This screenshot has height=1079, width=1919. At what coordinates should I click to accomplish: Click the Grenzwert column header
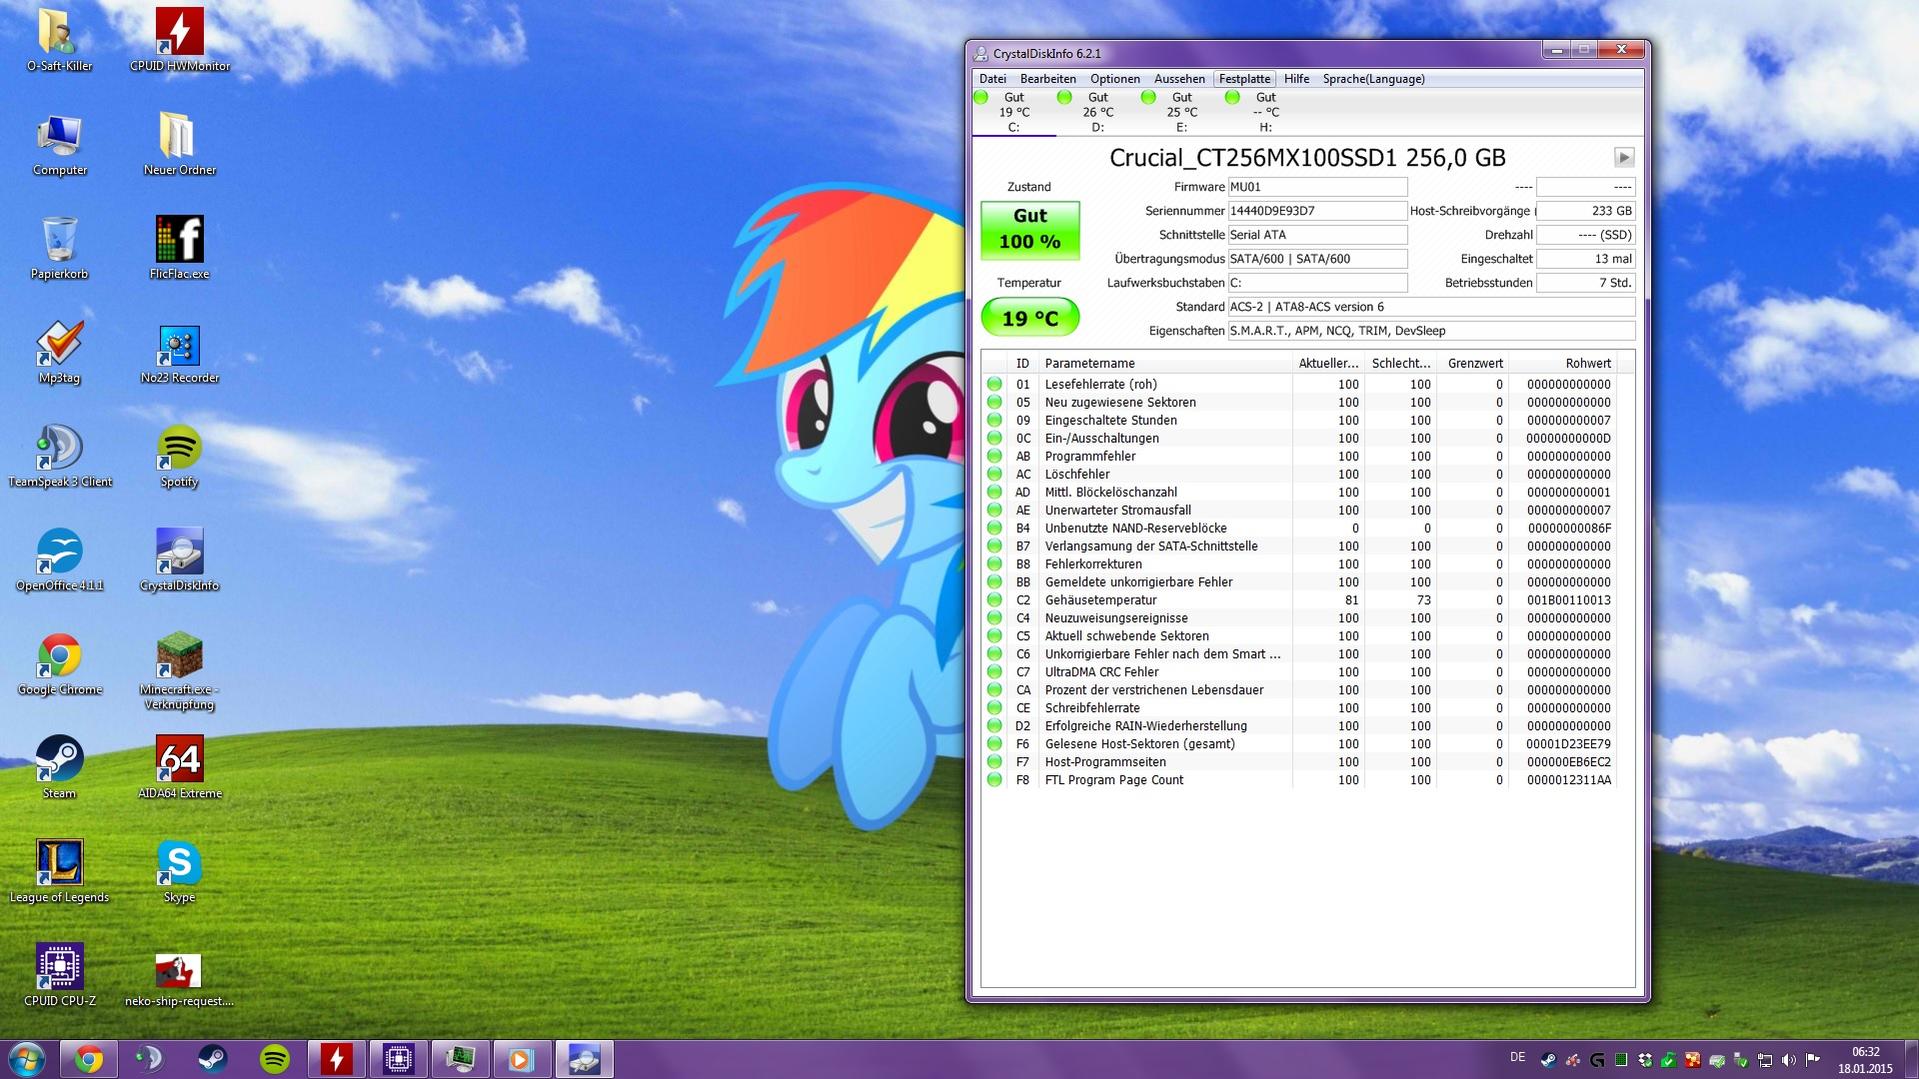pyautogui.click(x=1471, y=363)
